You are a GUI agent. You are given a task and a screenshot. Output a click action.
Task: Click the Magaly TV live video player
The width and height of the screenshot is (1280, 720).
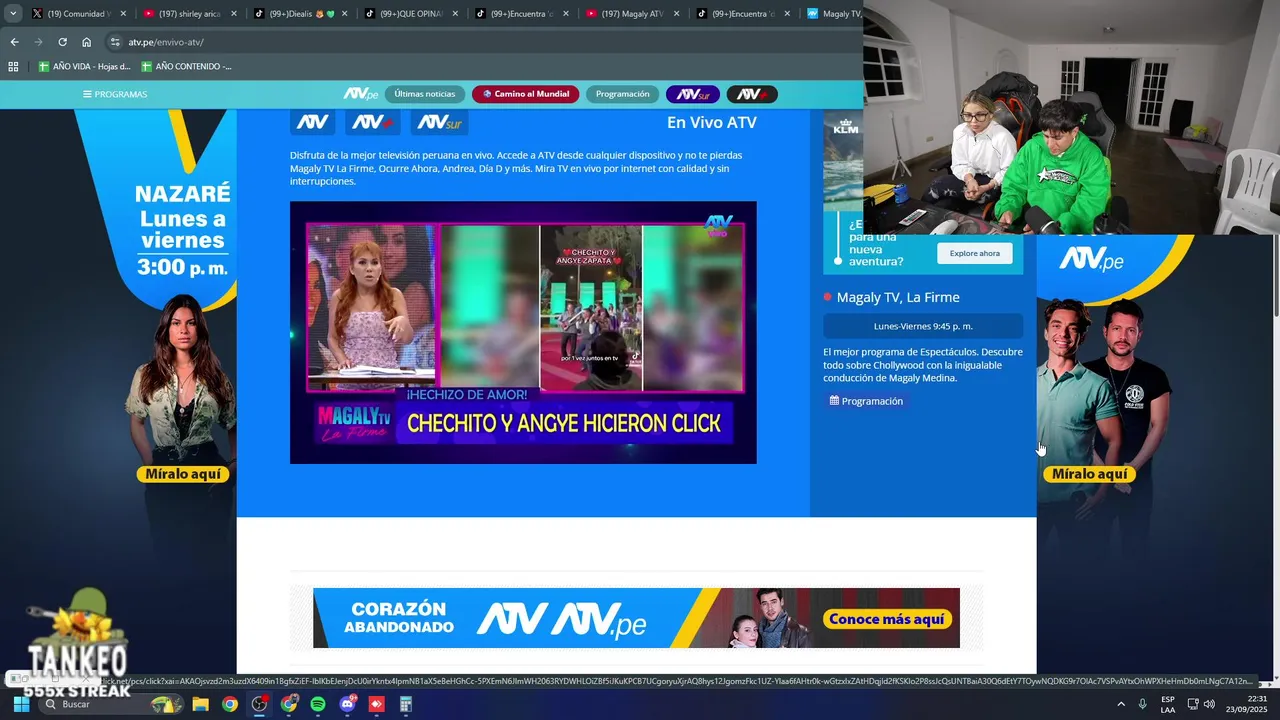click(x=523, y=332)
